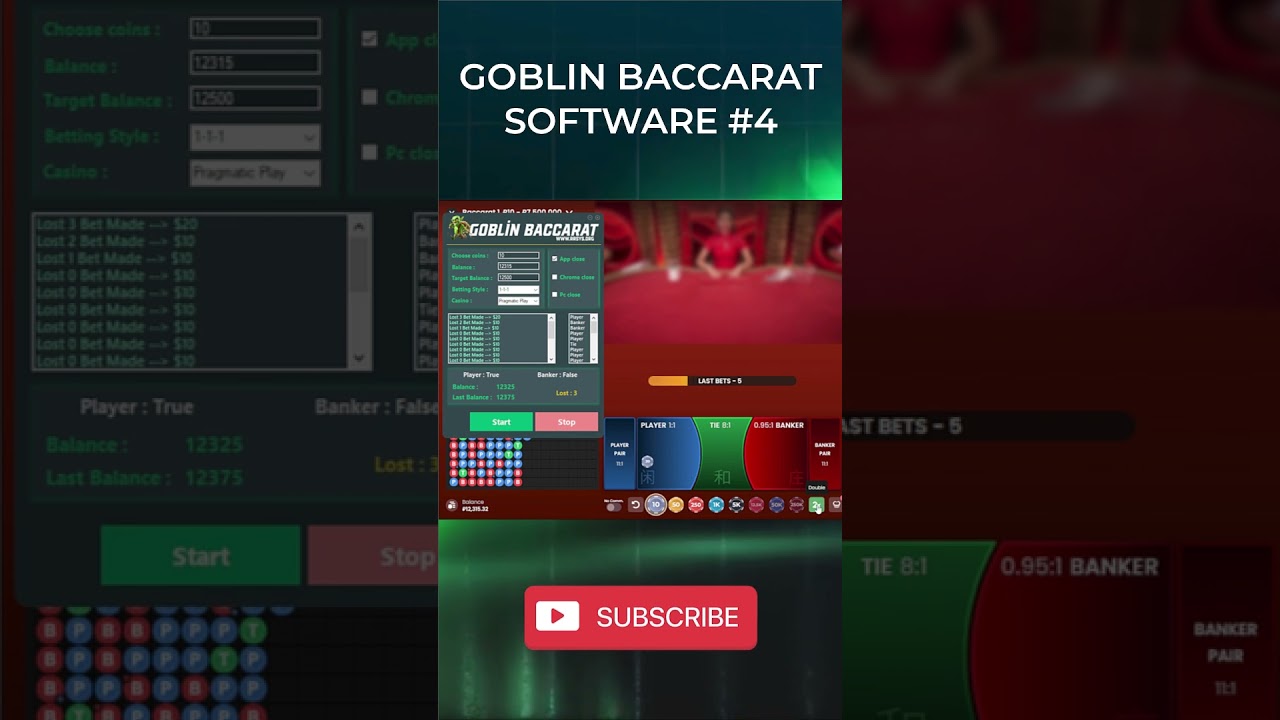This screenshot has width=1280, height=720.
Task: Click the bet log list scrollbar
Action: (x=551, y=338)
